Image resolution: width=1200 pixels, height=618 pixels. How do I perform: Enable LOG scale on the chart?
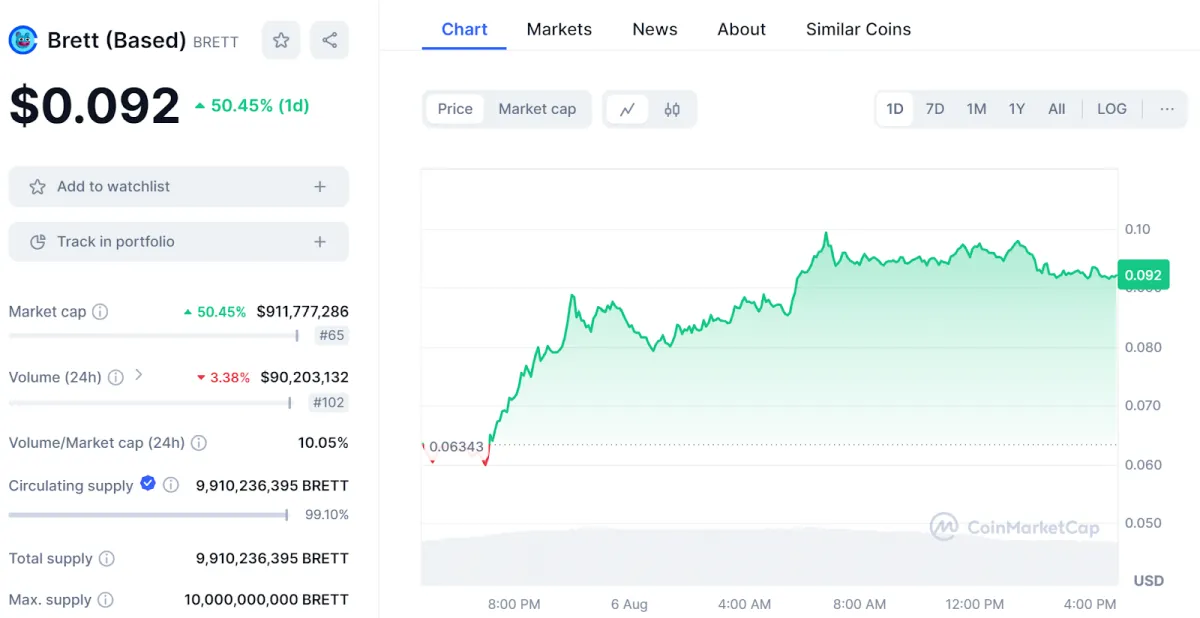1111,108
